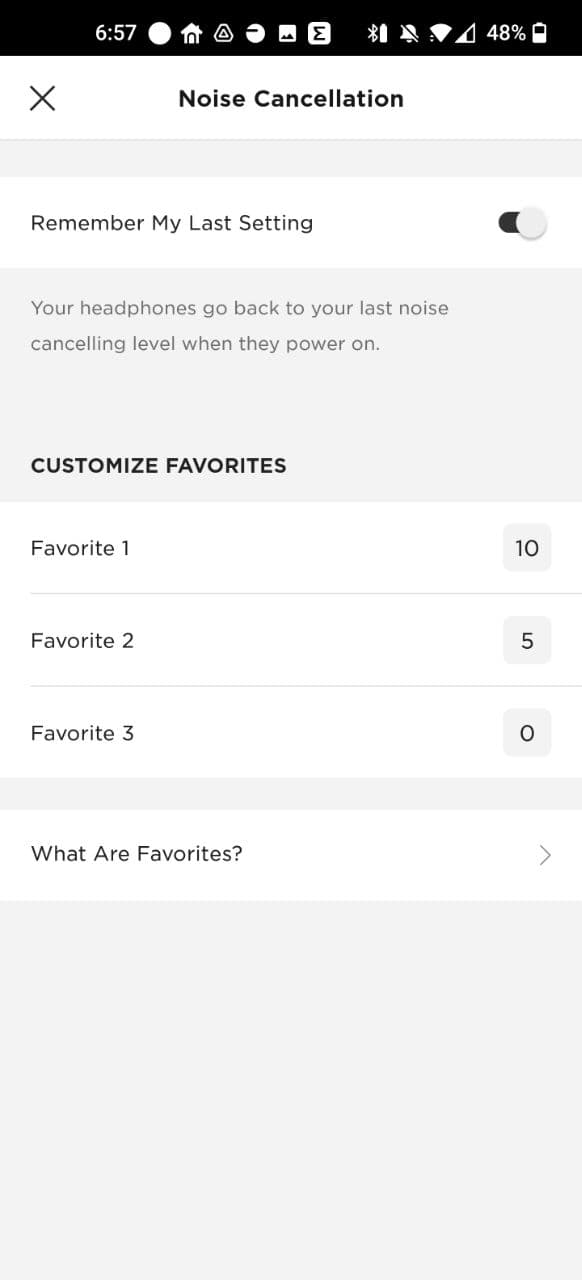Image resolution: width=582 pixels, height=1280 pixels.
Task: Select the Favorite 2 row label
Action: tap(82, 641)
